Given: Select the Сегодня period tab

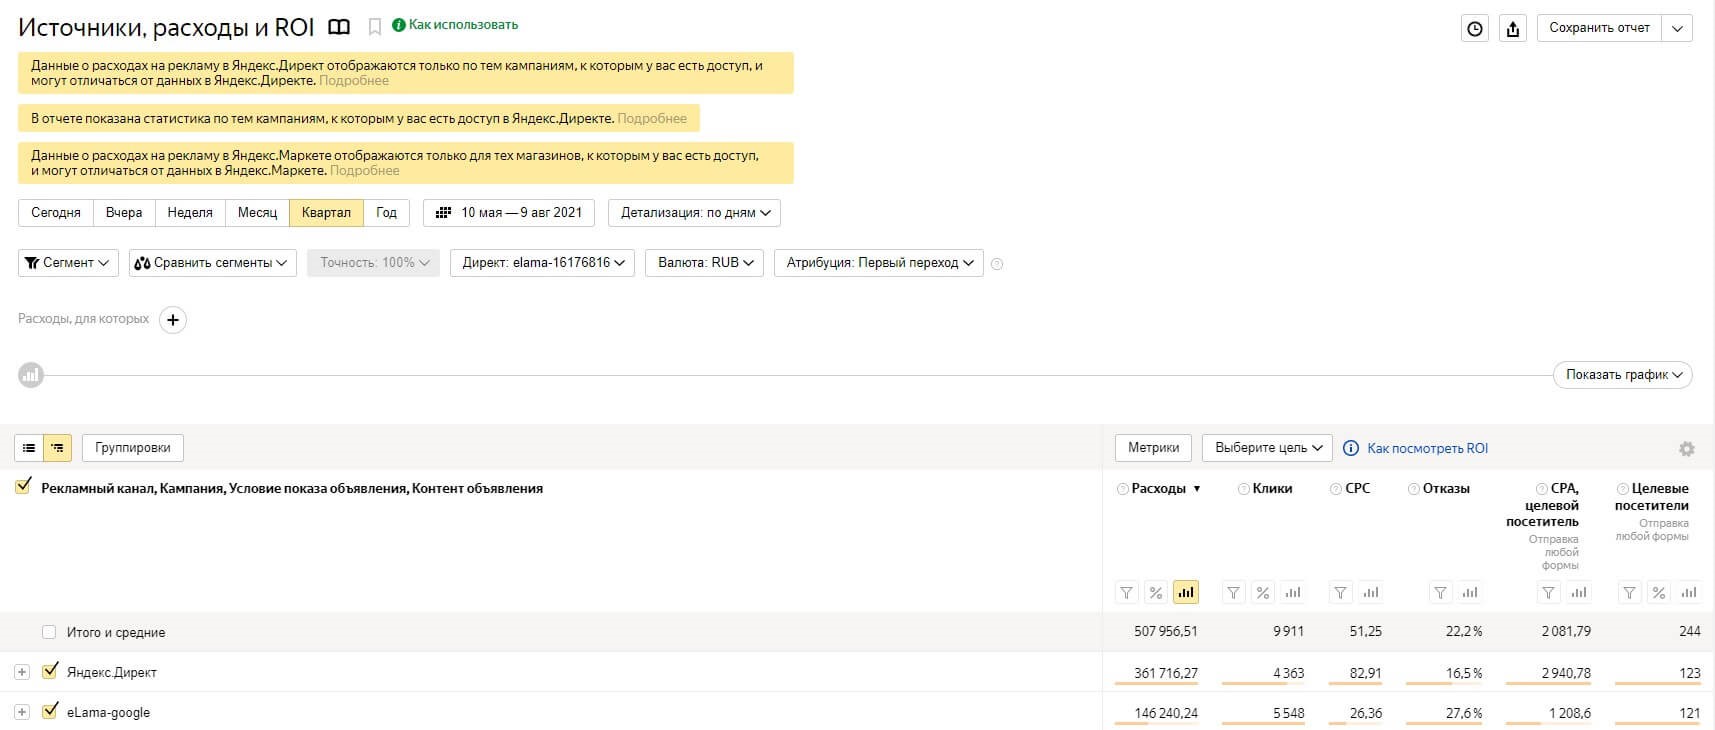Looking at the screenshot, I should [56, 213].
